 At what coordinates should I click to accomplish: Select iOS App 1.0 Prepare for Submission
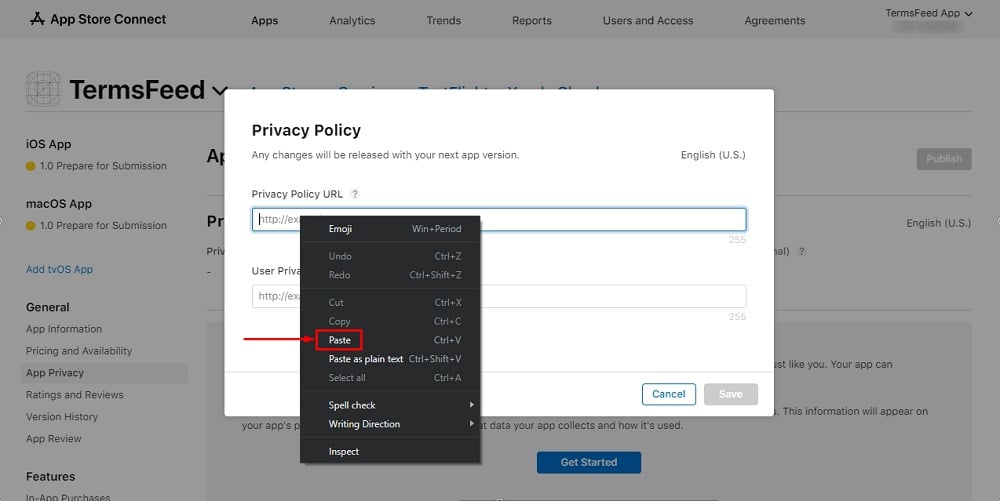pyautogui.click(x=96, y=166)
